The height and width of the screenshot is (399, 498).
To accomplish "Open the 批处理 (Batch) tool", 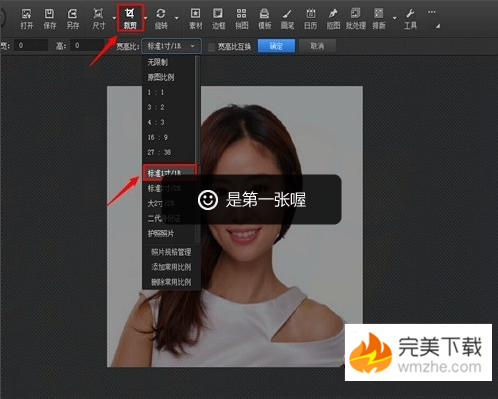I will 356,19.
